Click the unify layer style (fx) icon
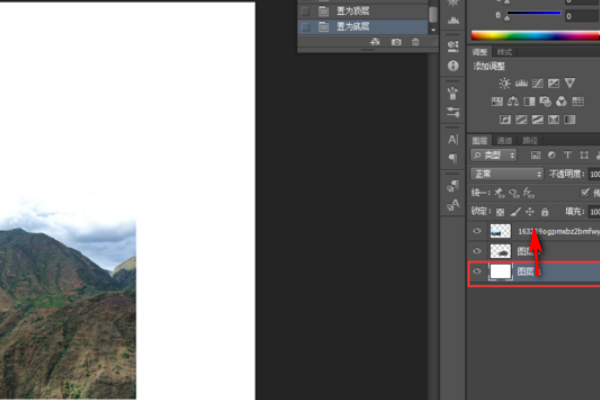This screenshot has width=600, height=400. pyautogui.click(x=528, y=193)
